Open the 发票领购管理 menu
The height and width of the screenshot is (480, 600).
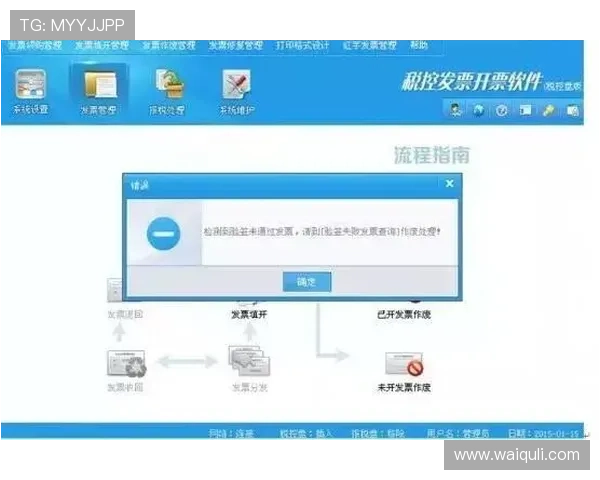point(35,46)
